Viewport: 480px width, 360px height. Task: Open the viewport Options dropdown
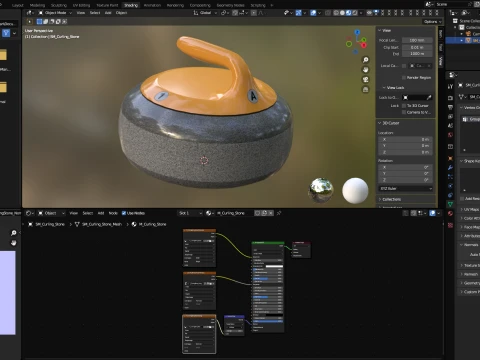[432, 22]
